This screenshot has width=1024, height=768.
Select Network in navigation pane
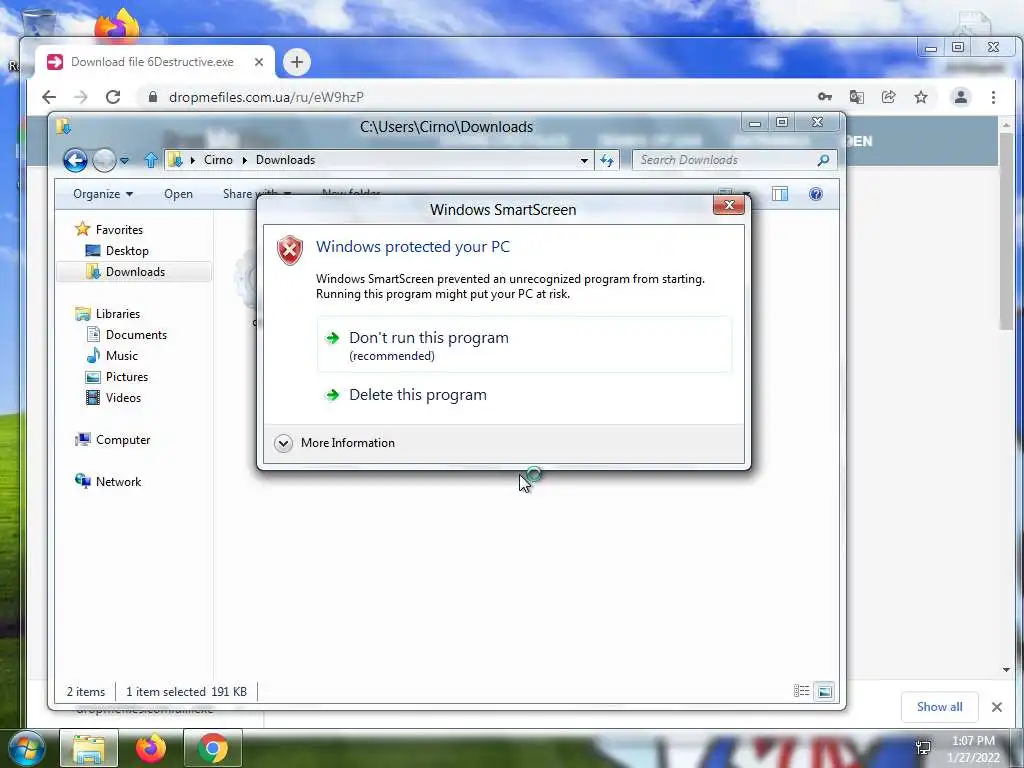[118, 482]
